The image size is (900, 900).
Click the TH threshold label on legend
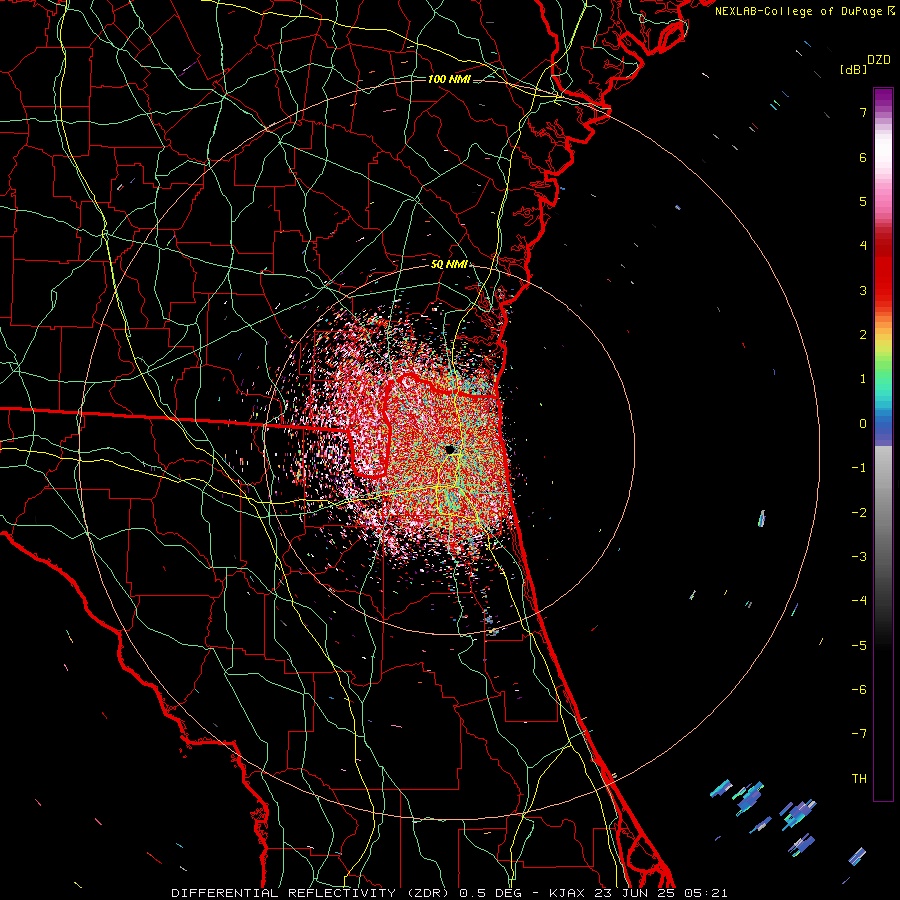(859, 779)
